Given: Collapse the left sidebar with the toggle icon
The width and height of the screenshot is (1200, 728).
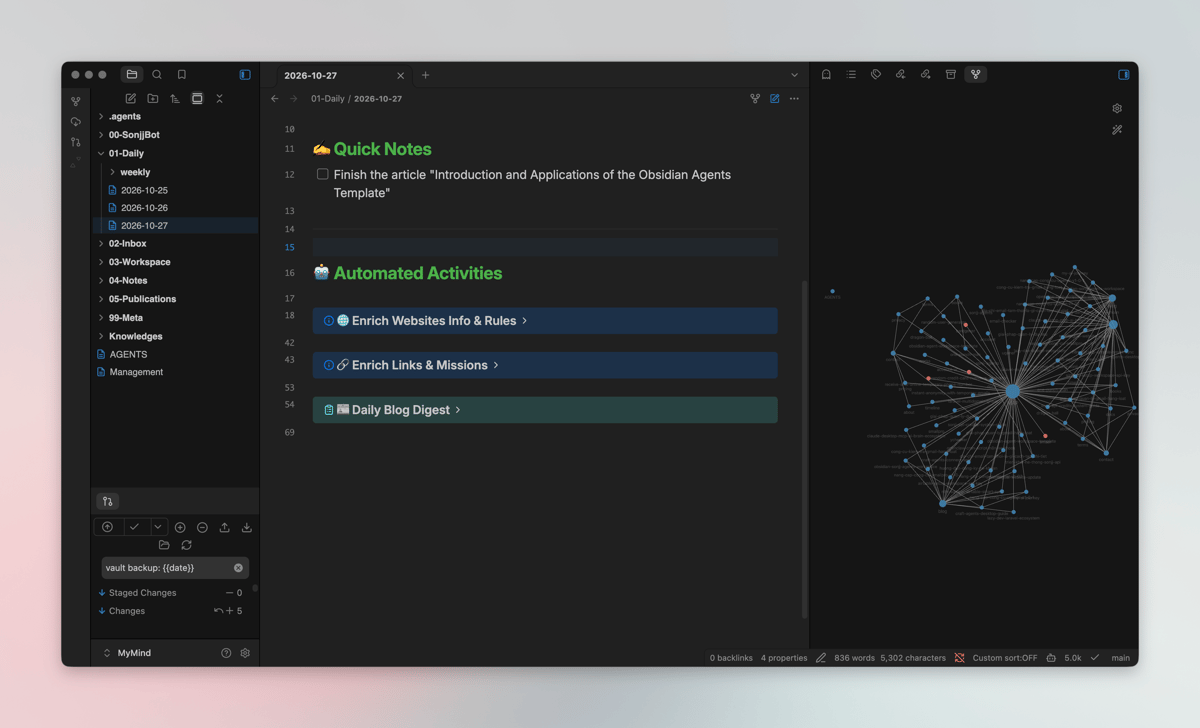Looking at the screenshot, I should coord(245,75).
